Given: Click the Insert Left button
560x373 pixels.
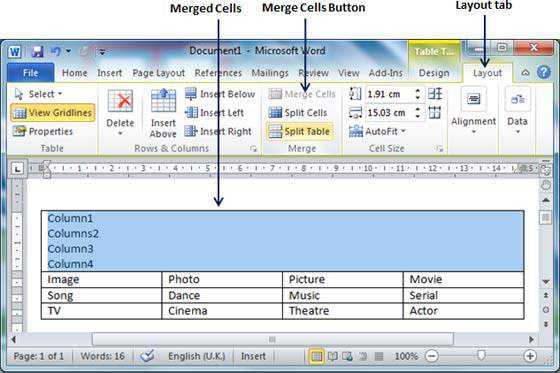Looking at the screenshot, I should coord(214,113).
